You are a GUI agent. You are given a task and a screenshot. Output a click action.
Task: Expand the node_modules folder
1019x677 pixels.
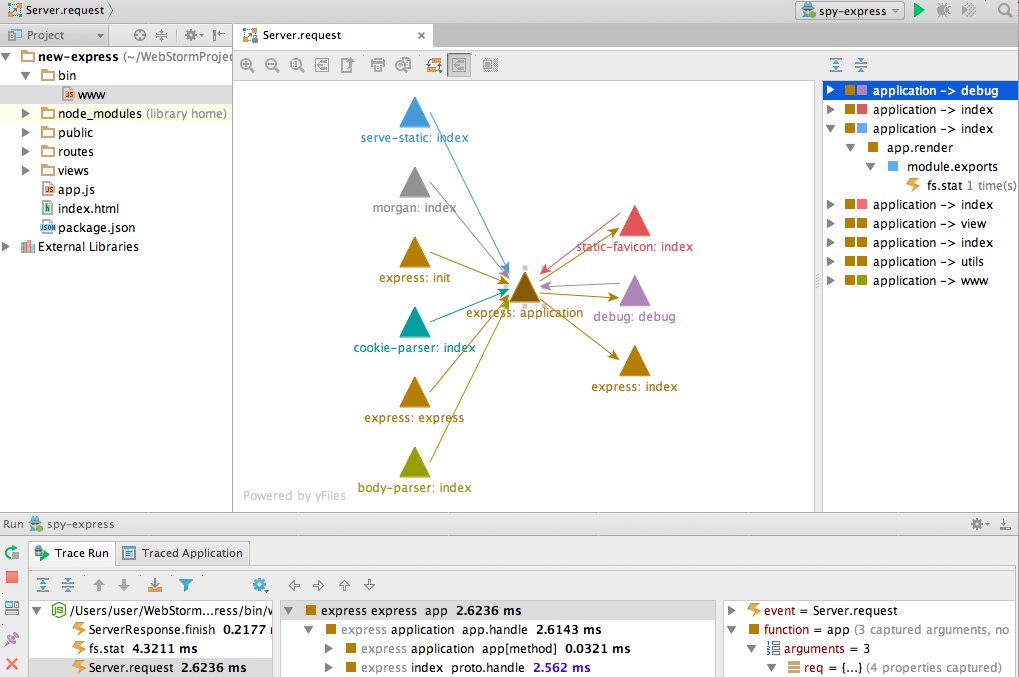point(26,114)
